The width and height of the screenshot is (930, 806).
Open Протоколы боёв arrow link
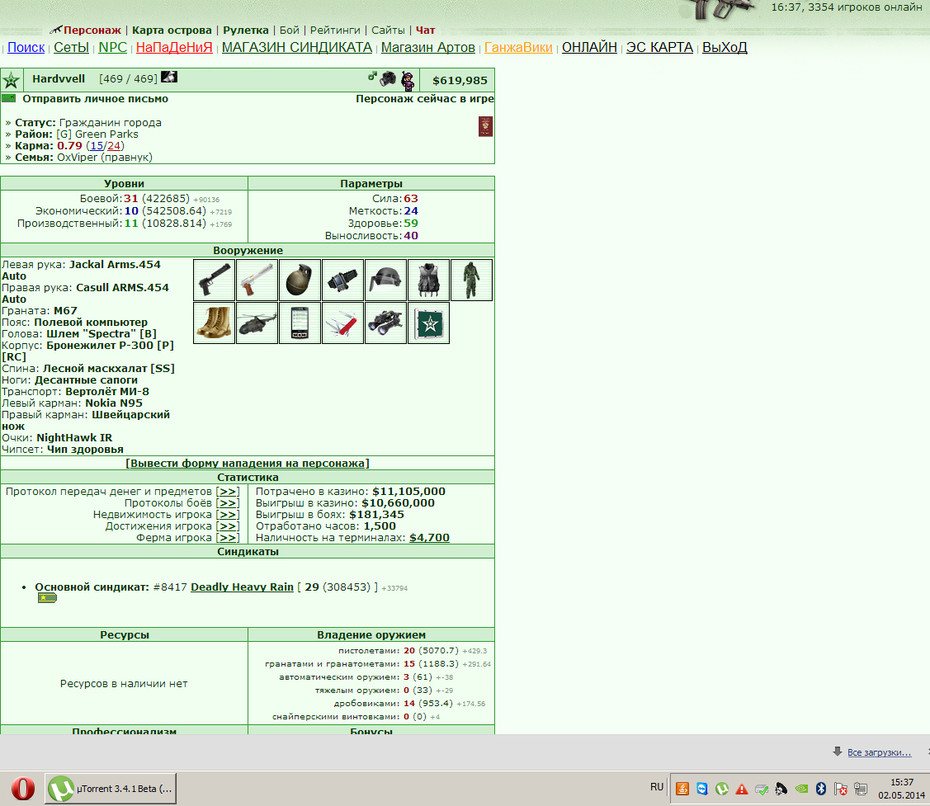(228, 503)
